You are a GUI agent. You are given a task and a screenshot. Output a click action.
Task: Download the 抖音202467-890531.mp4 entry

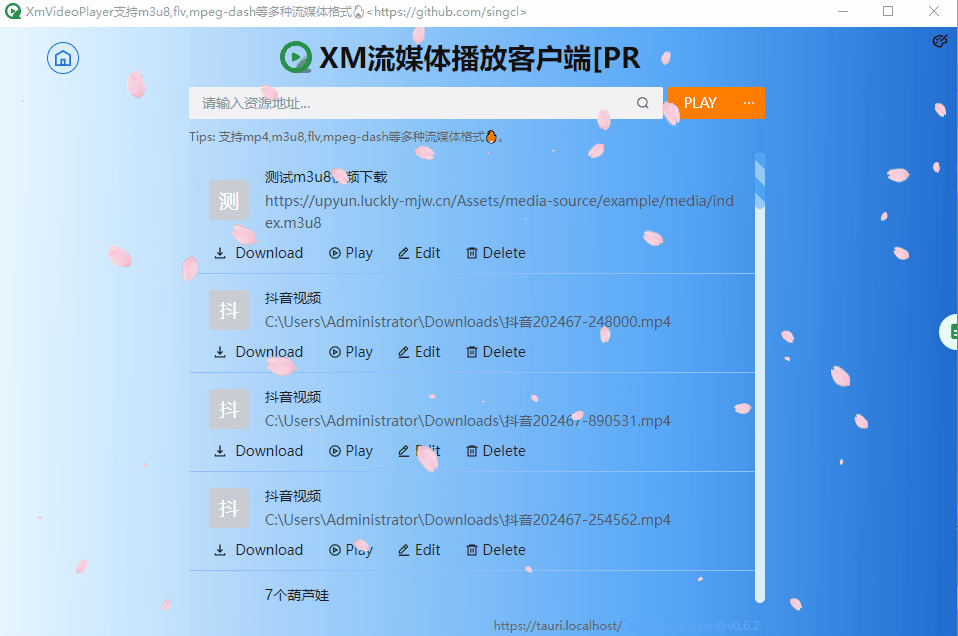pos(258,451)
